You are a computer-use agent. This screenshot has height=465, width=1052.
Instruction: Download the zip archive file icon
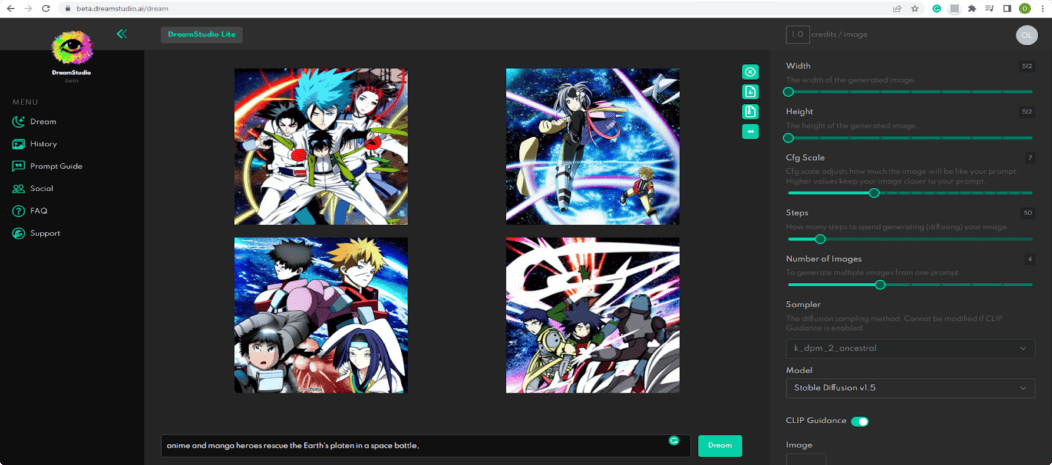point(750,111)
